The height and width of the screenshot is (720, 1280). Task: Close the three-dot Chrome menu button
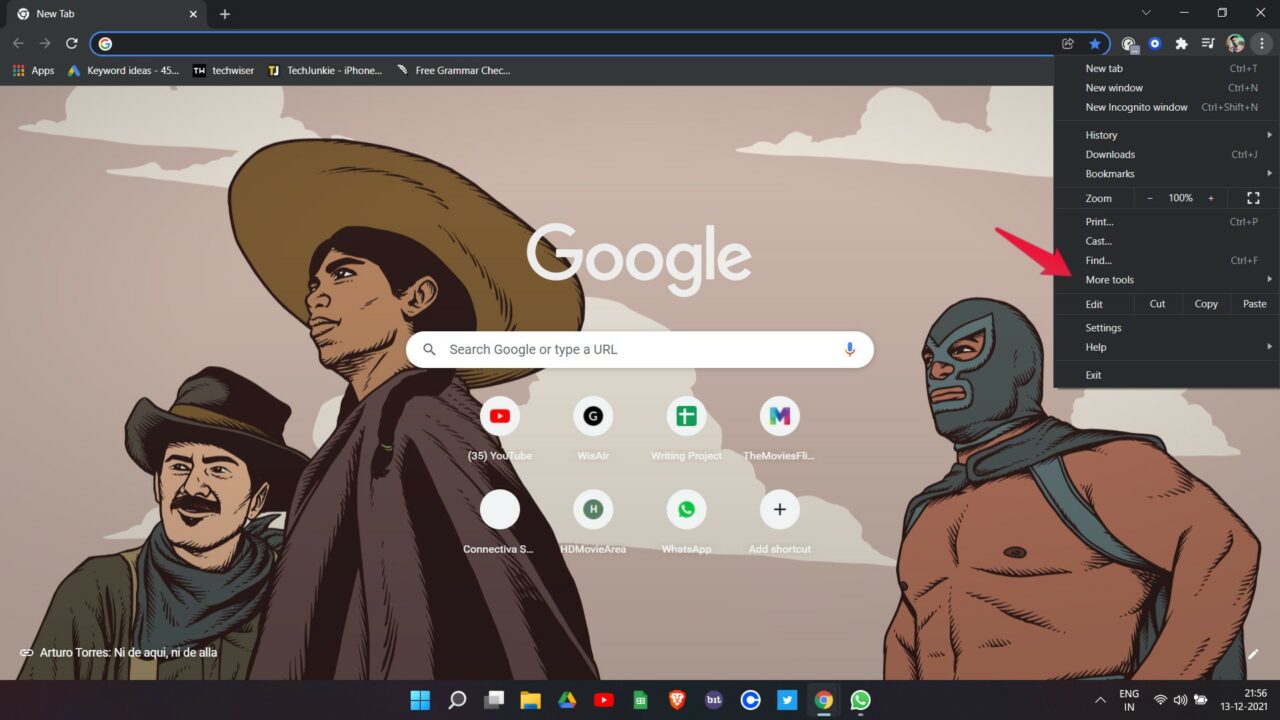click(x=1262, y=44)
